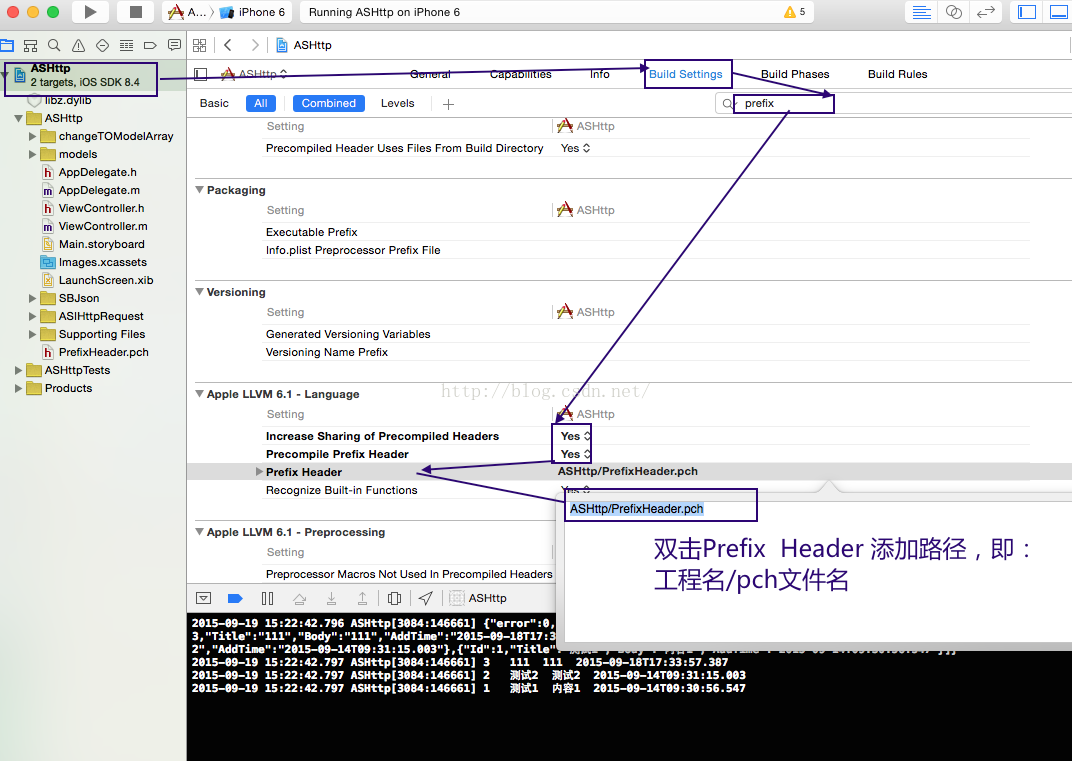Show the standard editor
This screenshot has height=761, width=1072.
point(922,12)
